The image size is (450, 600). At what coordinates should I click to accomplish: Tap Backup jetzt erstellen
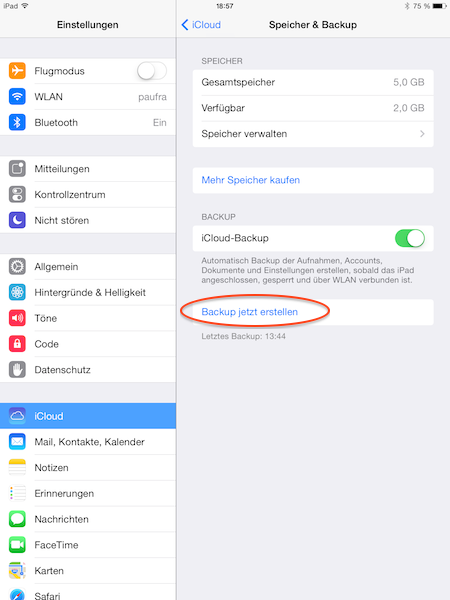249,312
